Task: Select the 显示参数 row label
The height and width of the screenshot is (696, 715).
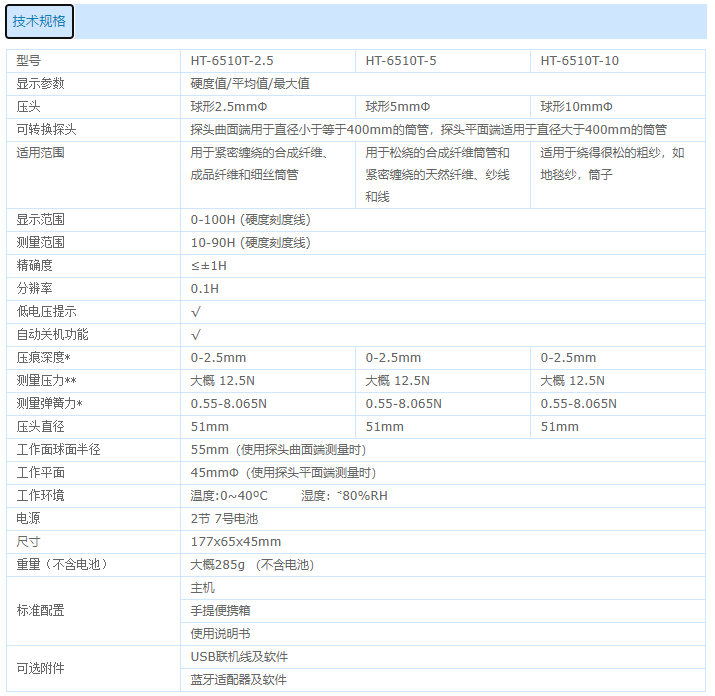Action: coord(41,83)
